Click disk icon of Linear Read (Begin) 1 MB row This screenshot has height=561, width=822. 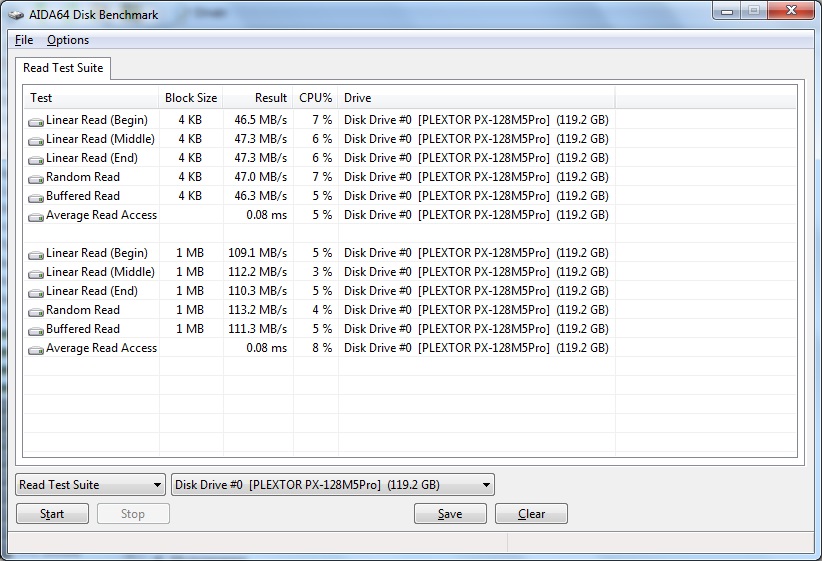pyautogui.click(x=36, y=255)
